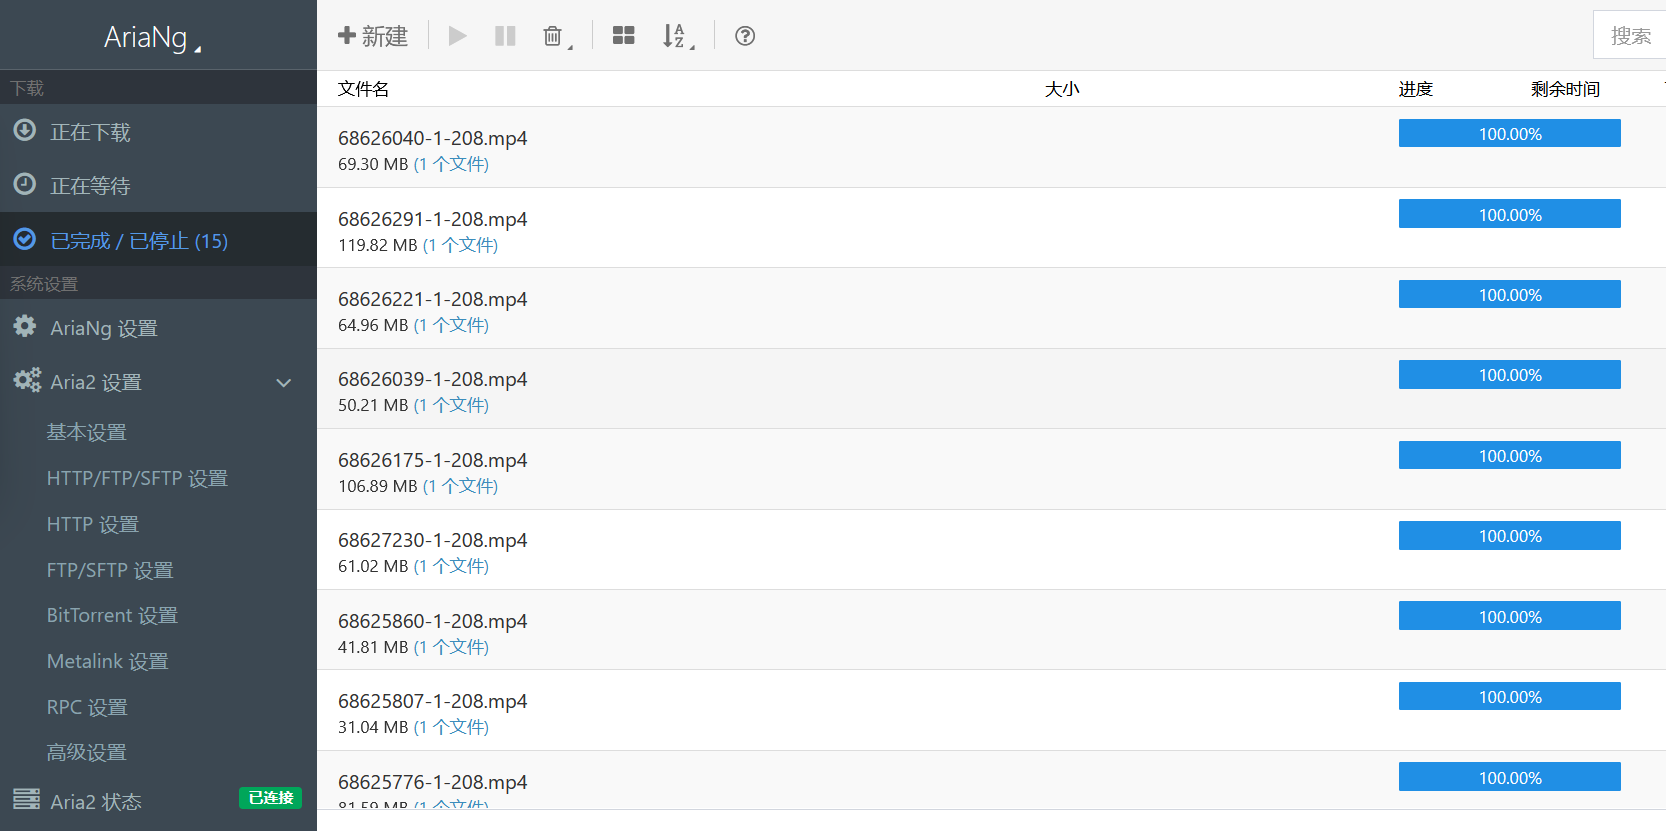
Task: Click the 新建 (new task) button
Action: click(373, 36)
